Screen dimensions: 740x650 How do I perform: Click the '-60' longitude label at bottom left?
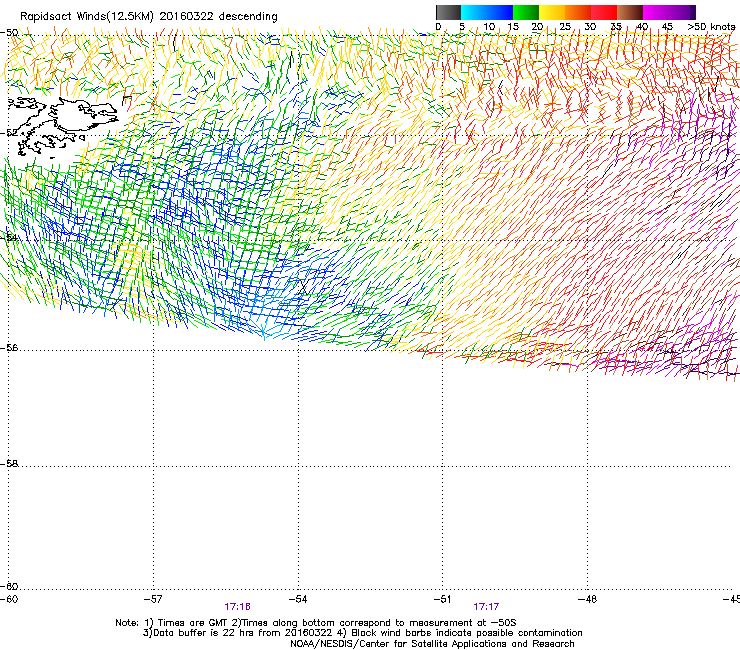tap(9, 599)
